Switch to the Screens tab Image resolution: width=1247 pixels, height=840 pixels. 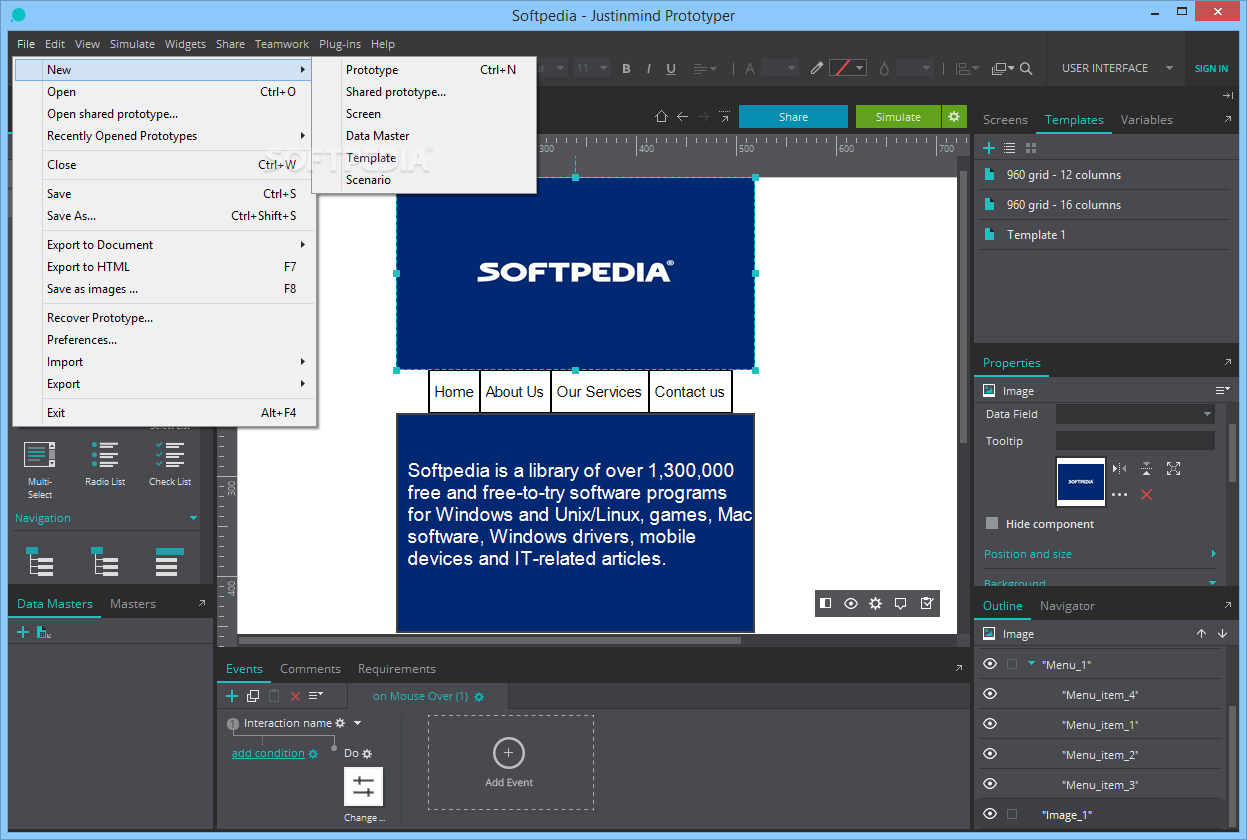click(x=1005, y=120)
